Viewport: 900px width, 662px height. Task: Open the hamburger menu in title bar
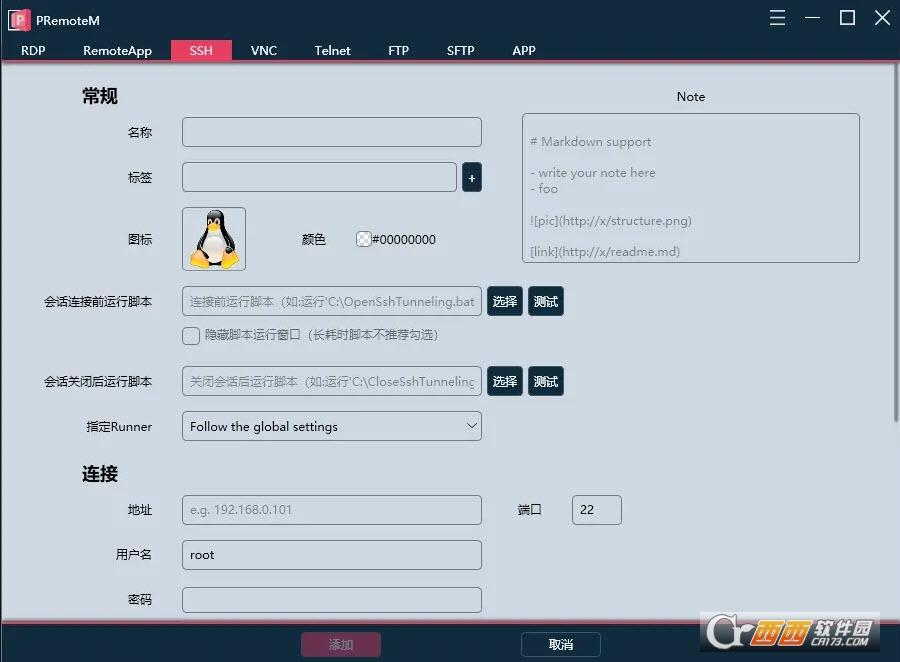pos(777,18)
